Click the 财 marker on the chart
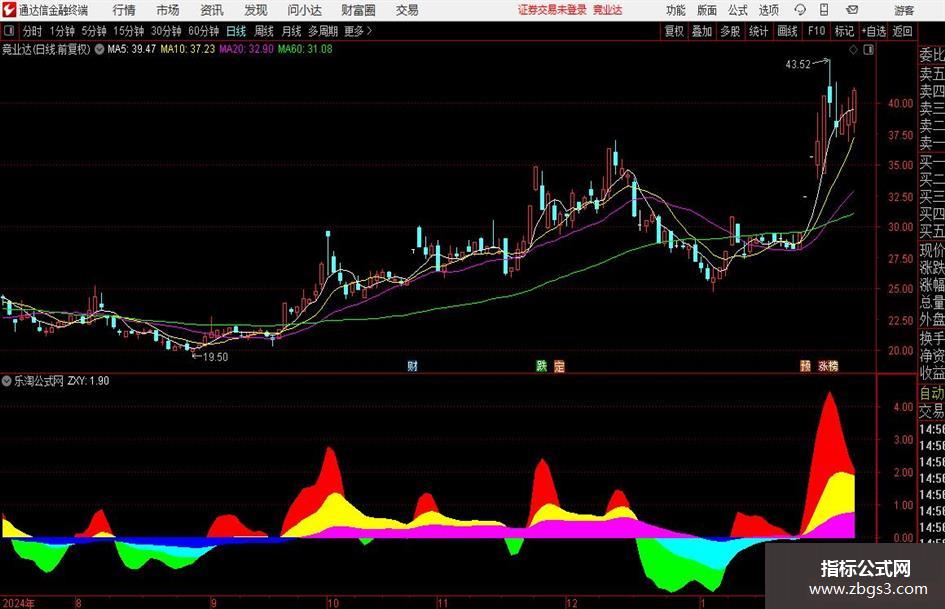The image size is (945, 609). 412,365
